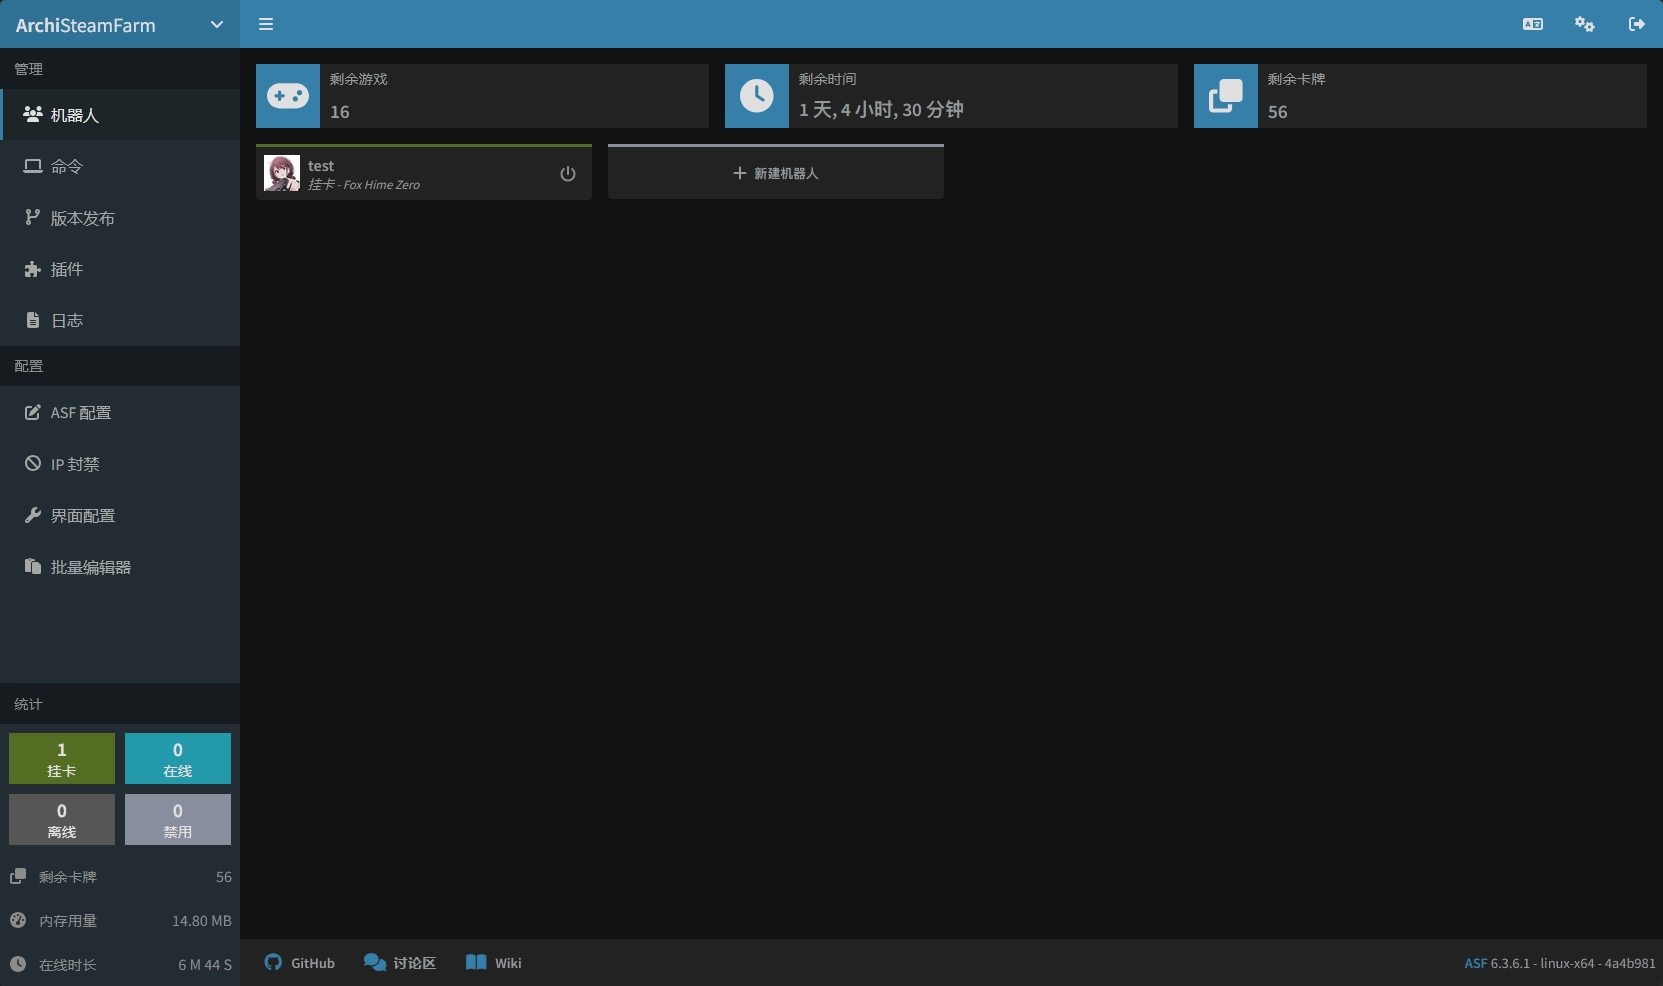Click the gamepad icon on 剩余游戏 card
The image size is (1663, 986).
click(x=288, y=96)
